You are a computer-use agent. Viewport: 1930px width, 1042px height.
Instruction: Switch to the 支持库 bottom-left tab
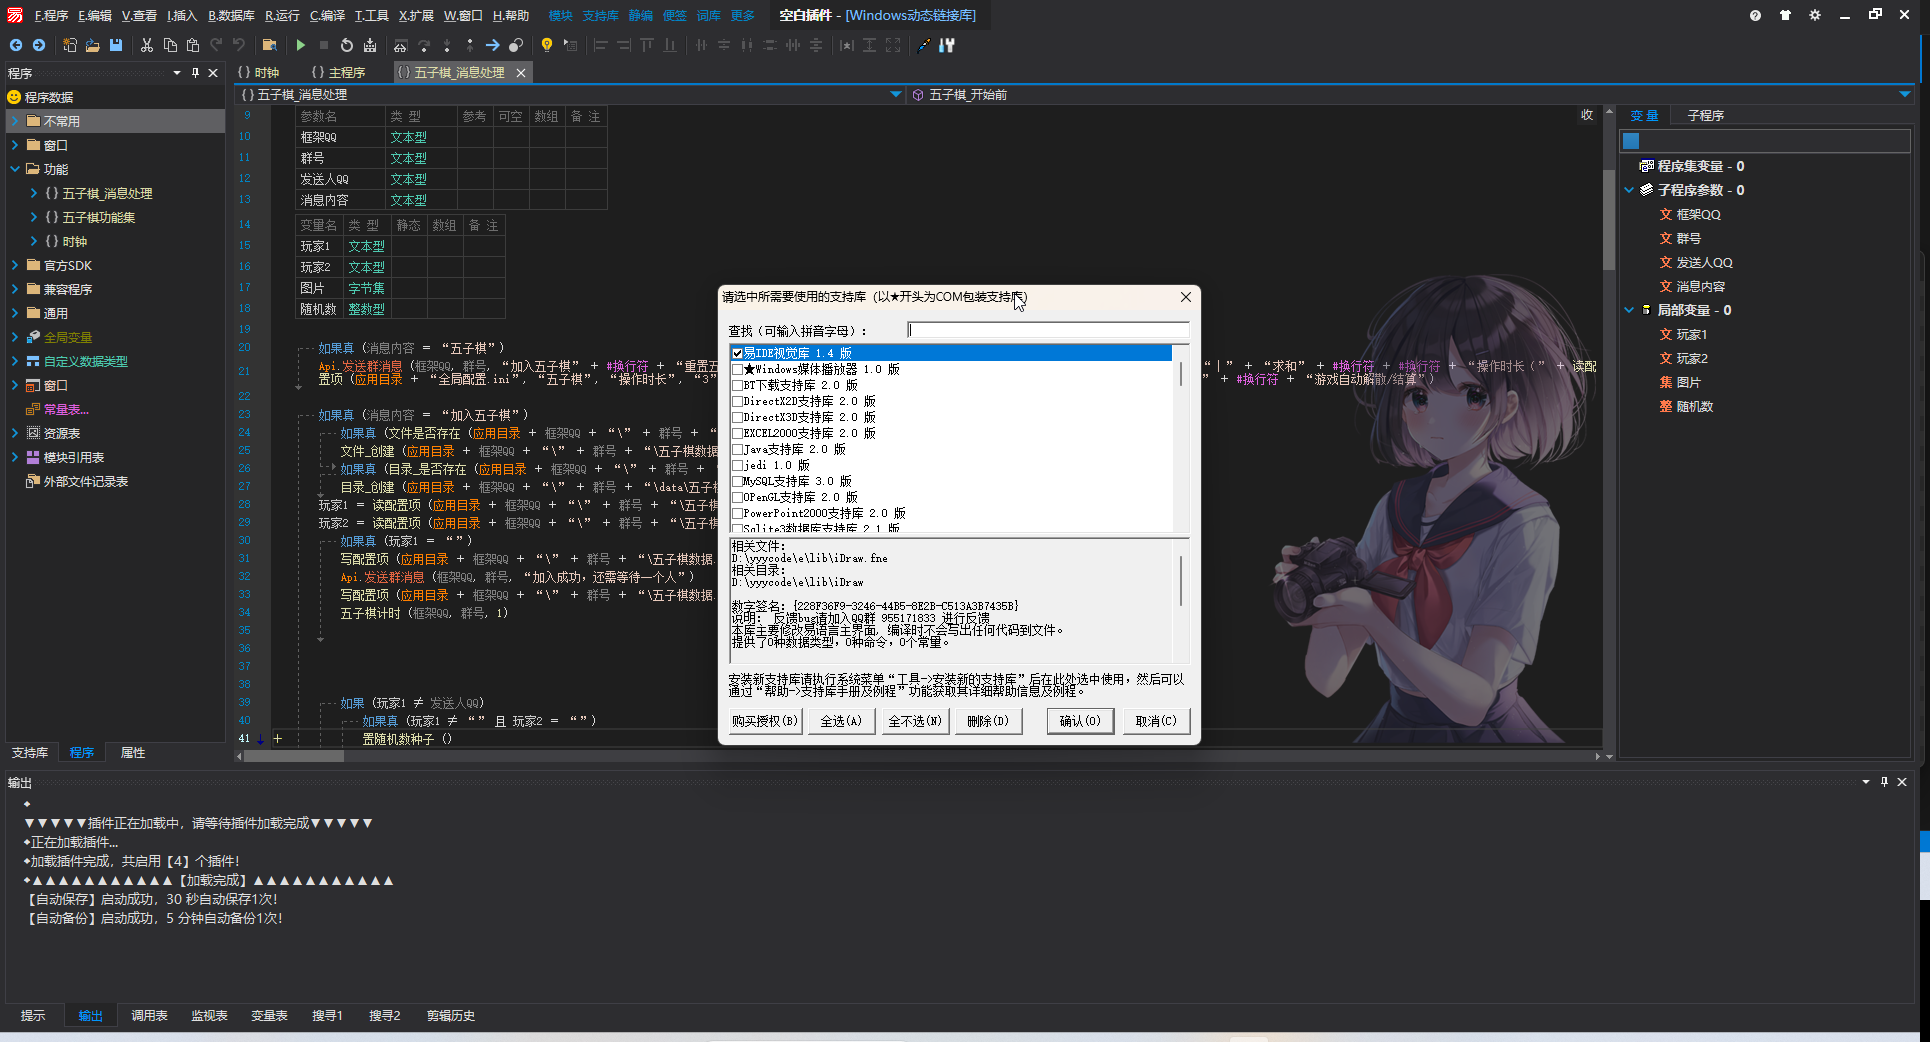pos(30,753)
